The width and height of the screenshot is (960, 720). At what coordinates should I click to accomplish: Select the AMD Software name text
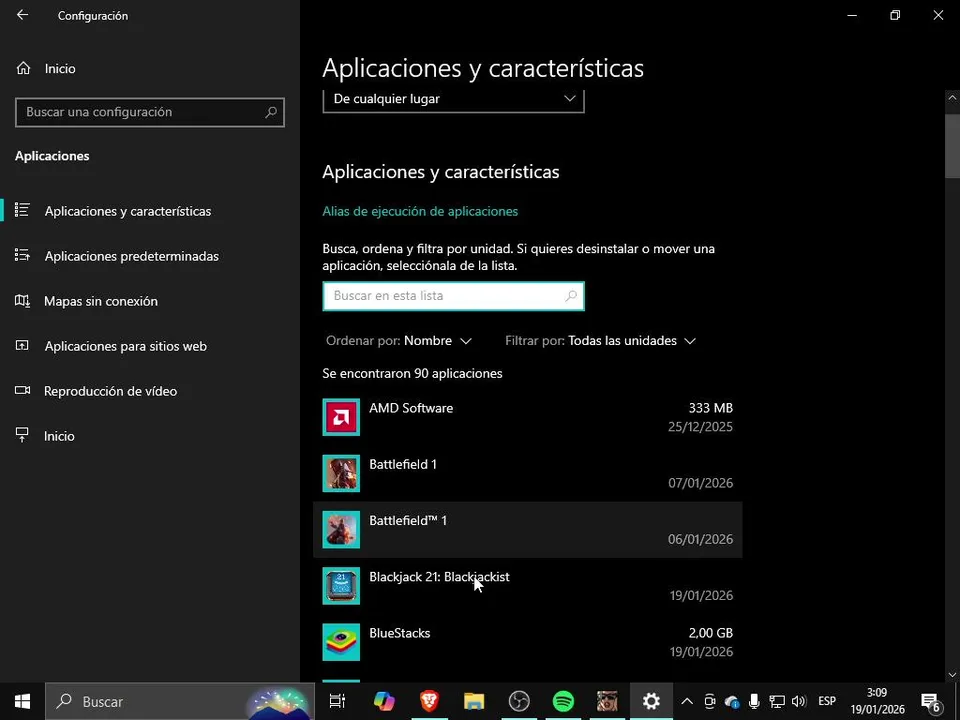(x=411, y=408)
